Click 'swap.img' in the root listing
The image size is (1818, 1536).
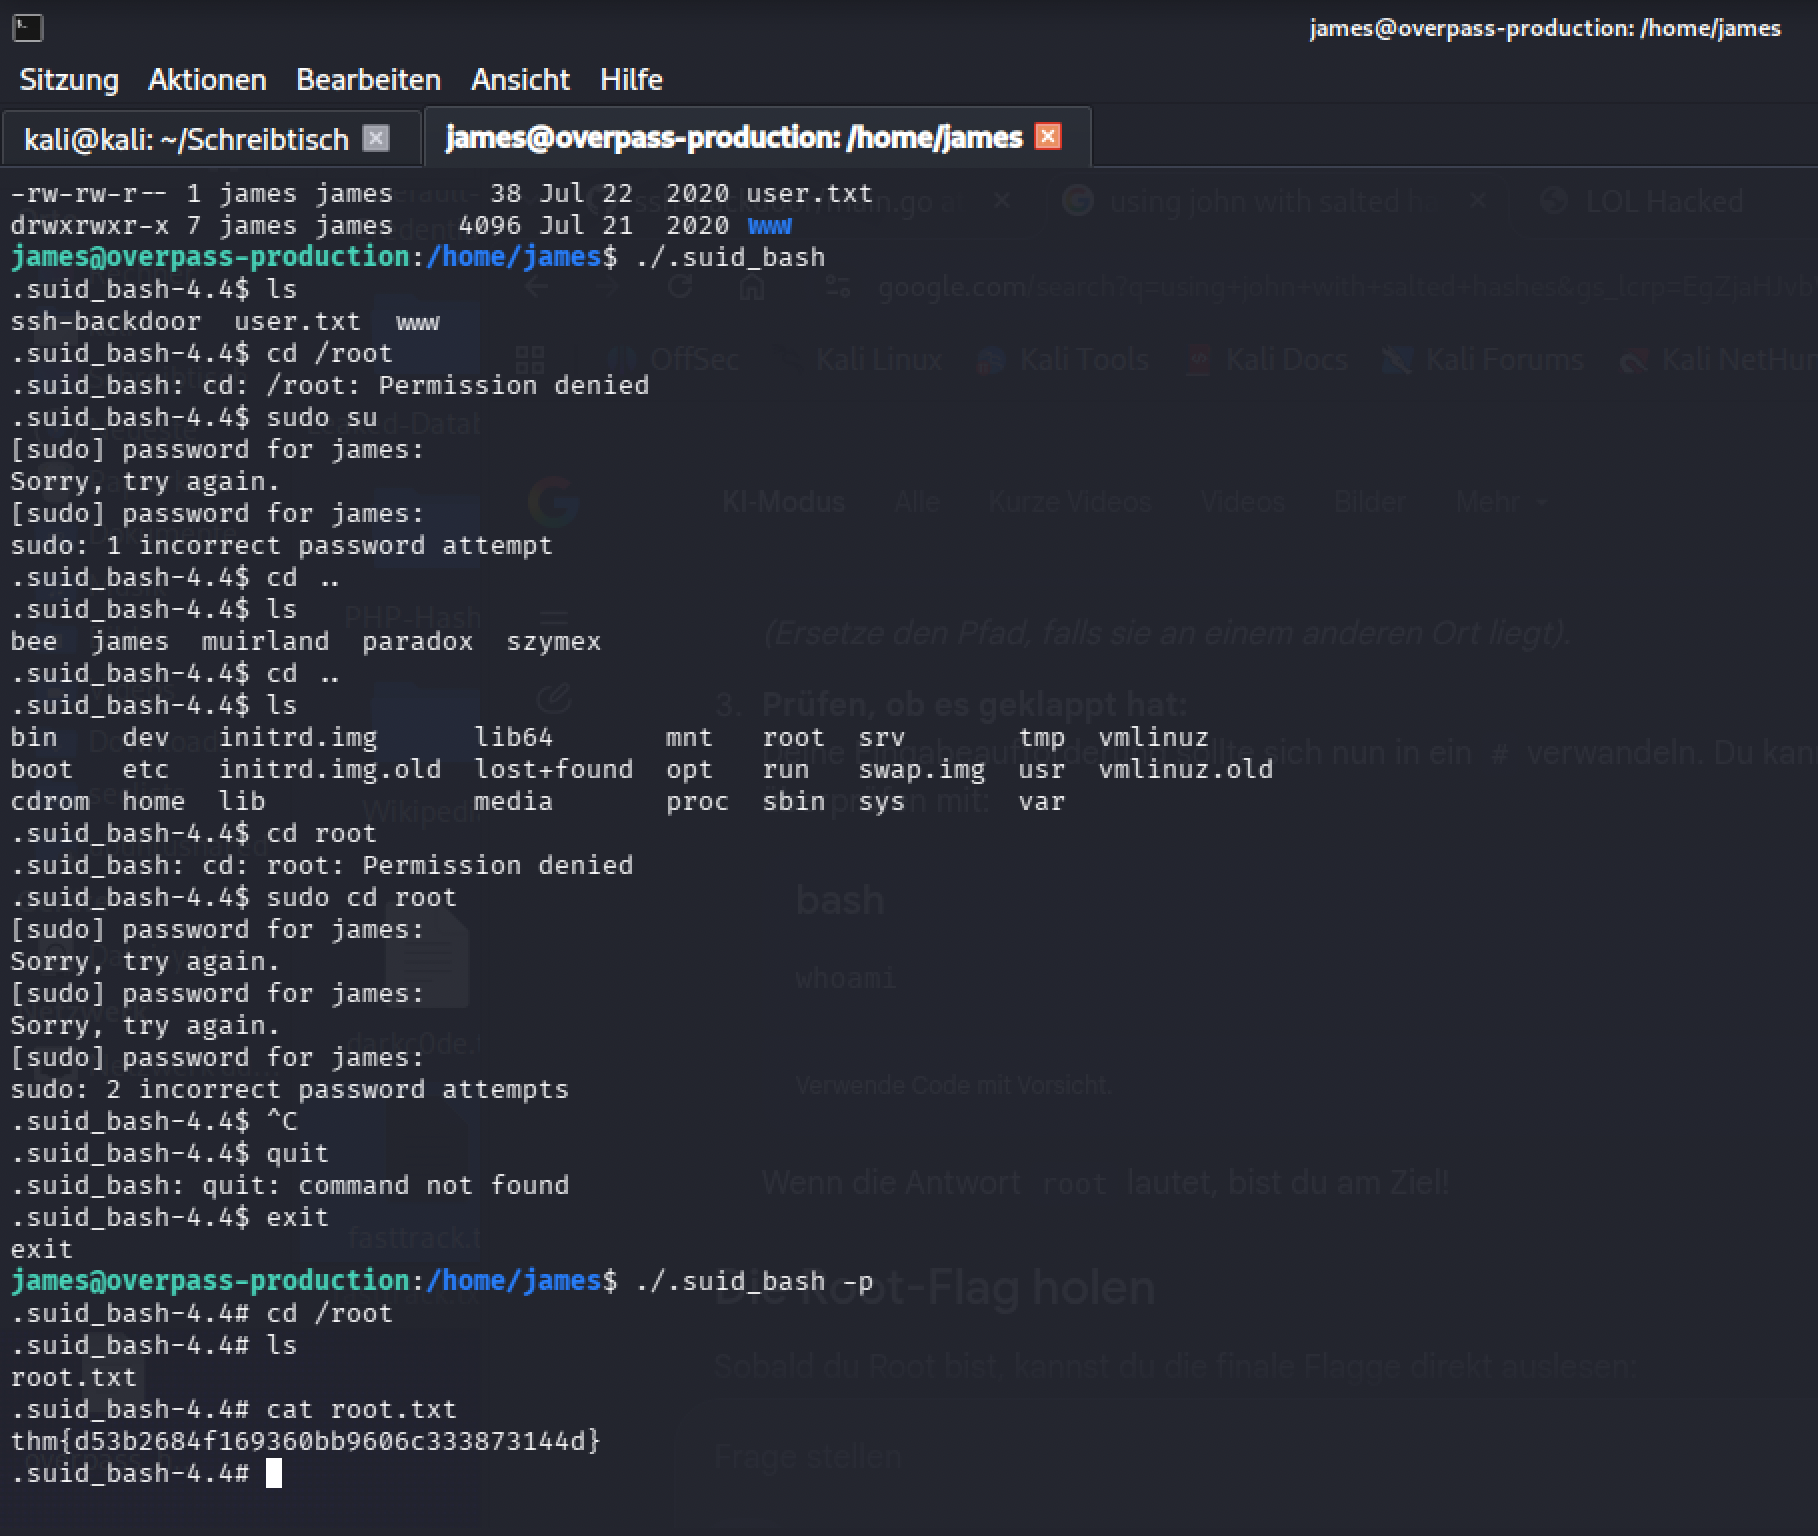click(921, 769)
